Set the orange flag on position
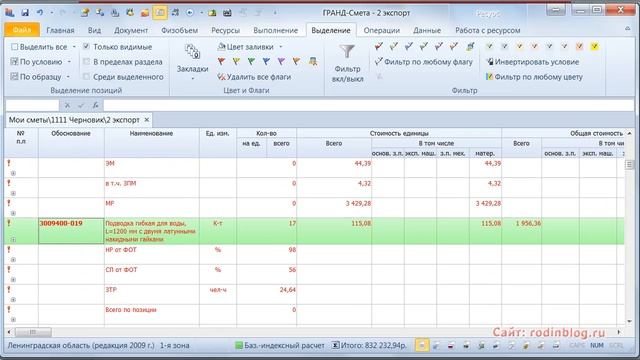 297,62
